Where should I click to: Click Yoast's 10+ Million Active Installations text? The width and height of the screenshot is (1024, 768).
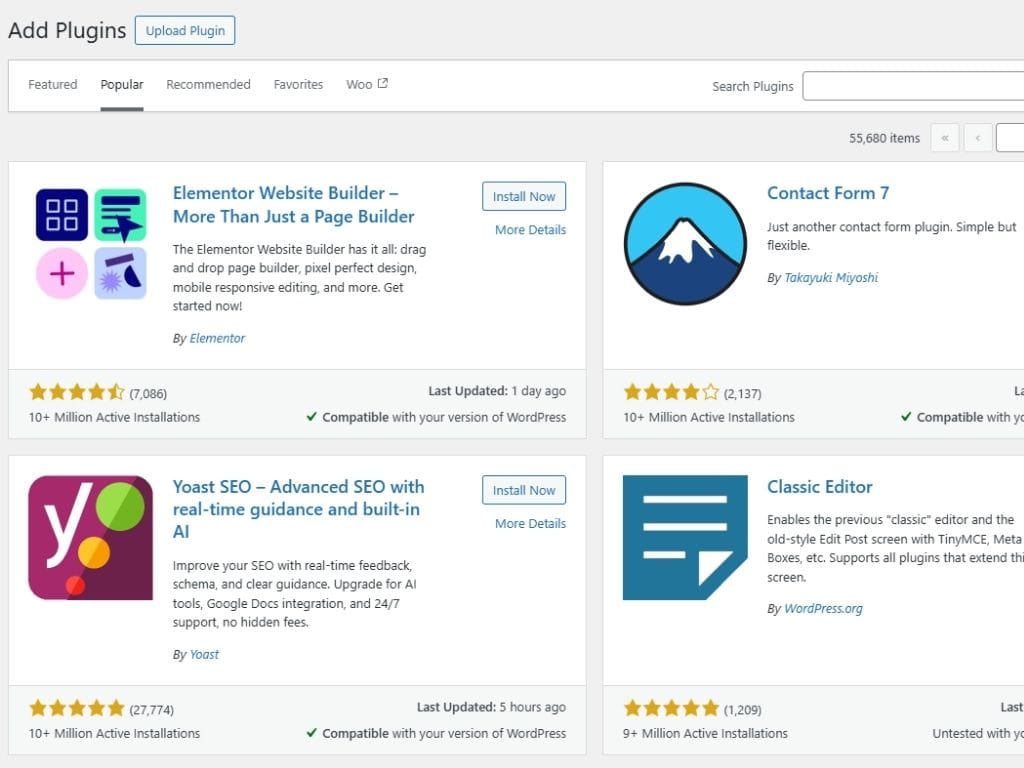114,733
